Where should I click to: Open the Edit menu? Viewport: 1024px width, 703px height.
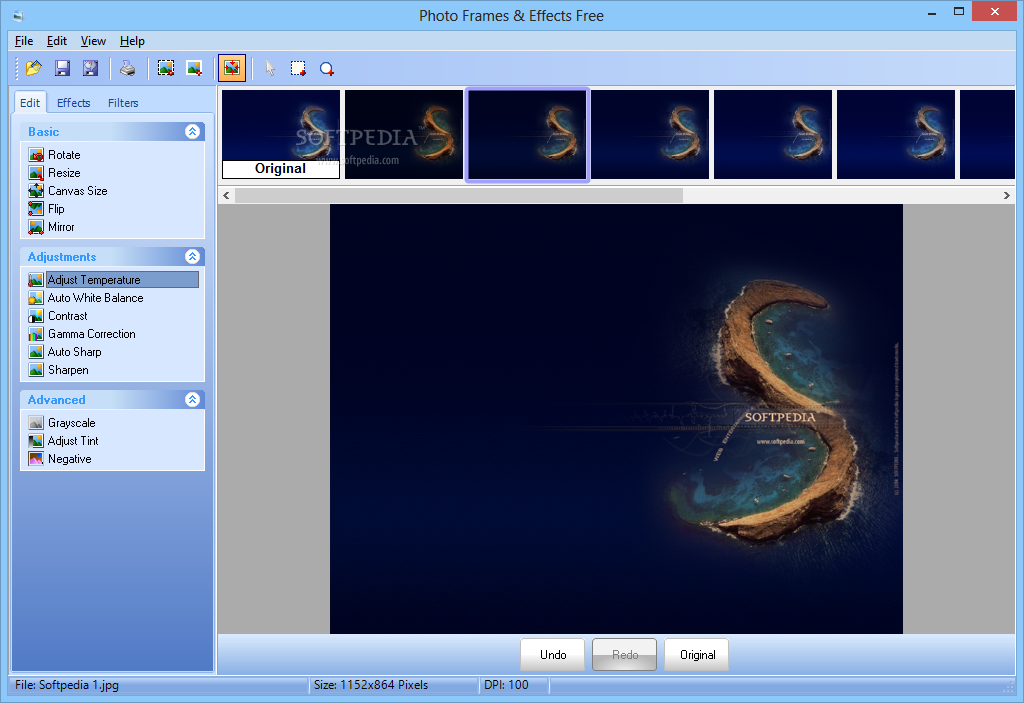tap(57, 41)
